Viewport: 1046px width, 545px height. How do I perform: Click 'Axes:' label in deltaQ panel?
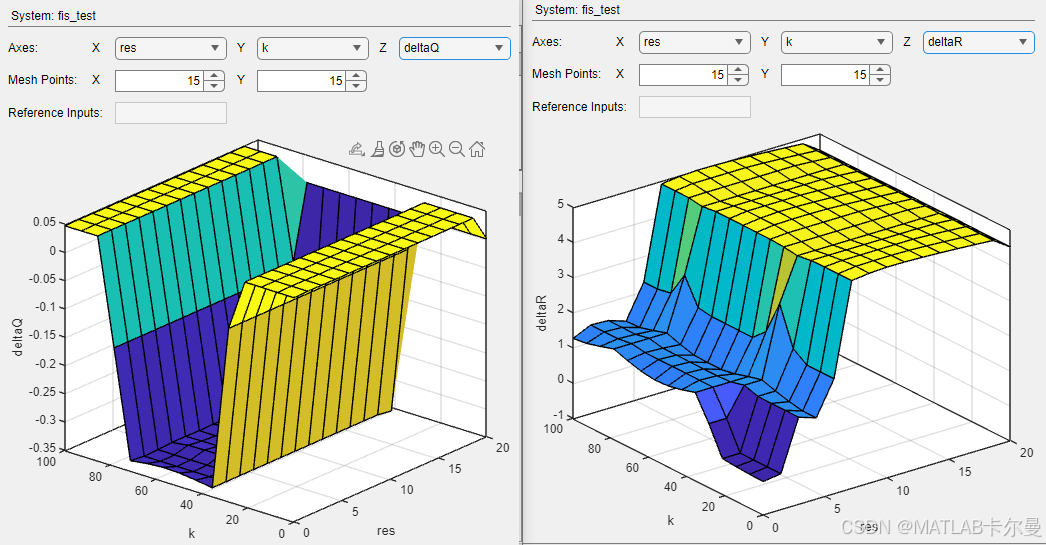click(23, 48)
